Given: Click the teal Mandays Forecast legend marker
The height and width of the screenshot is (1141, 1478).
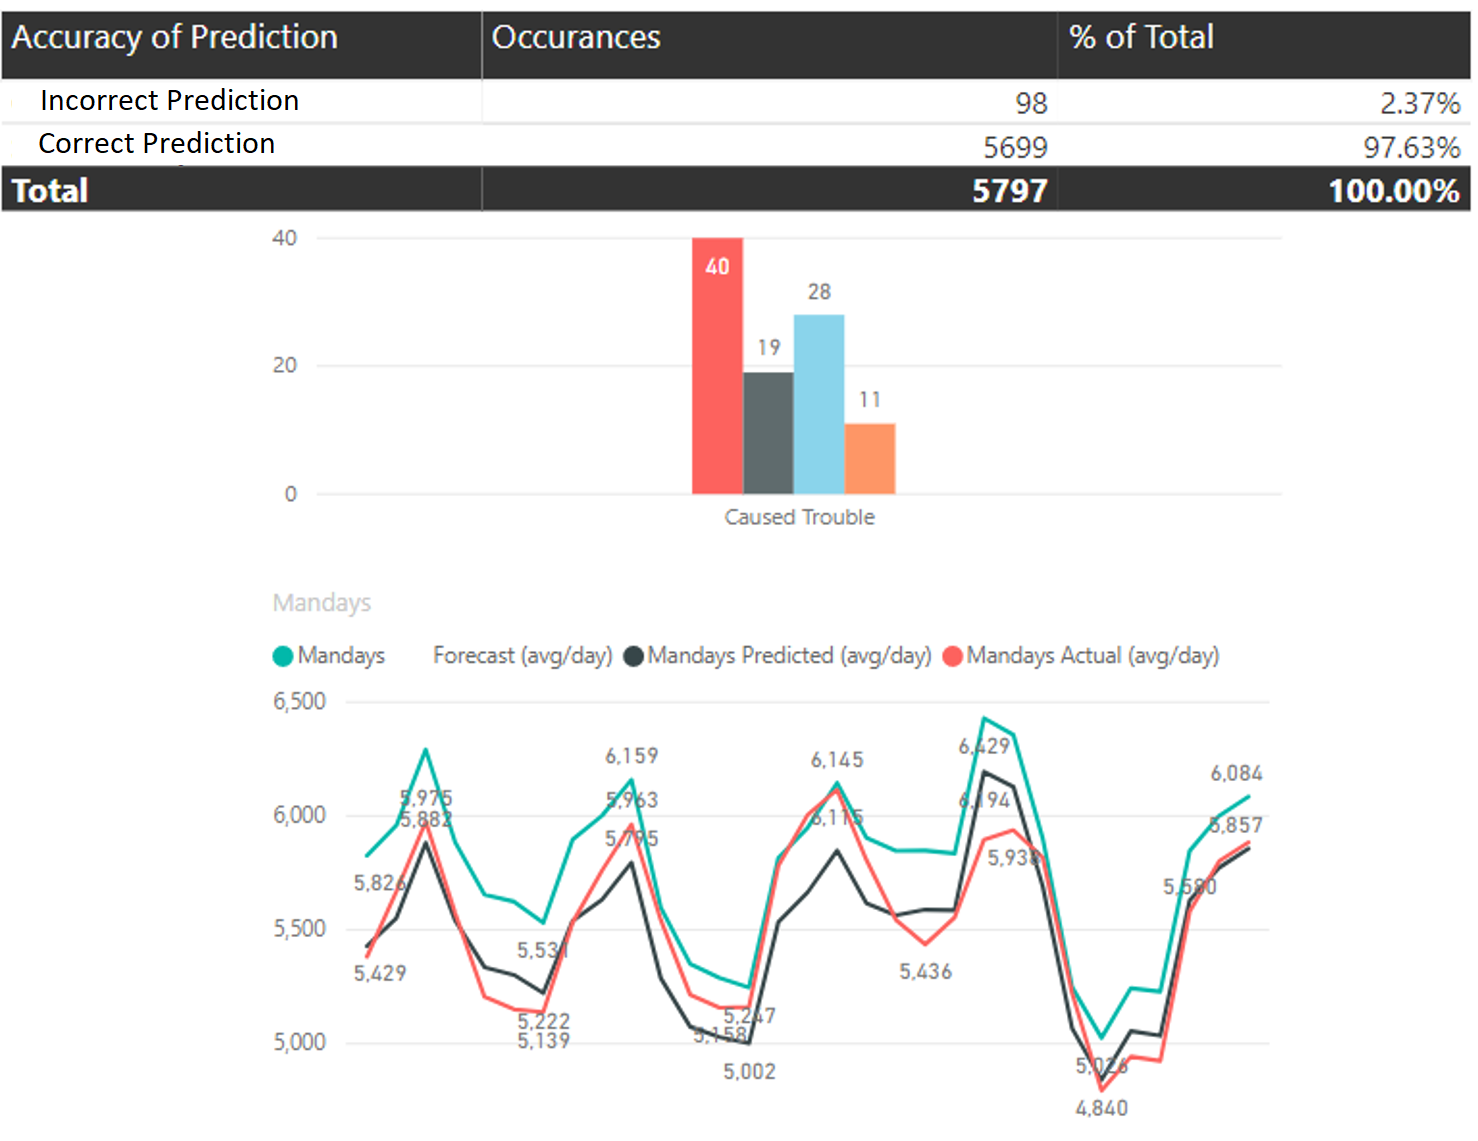Looking at the screenshot, I should coord(283,656).
